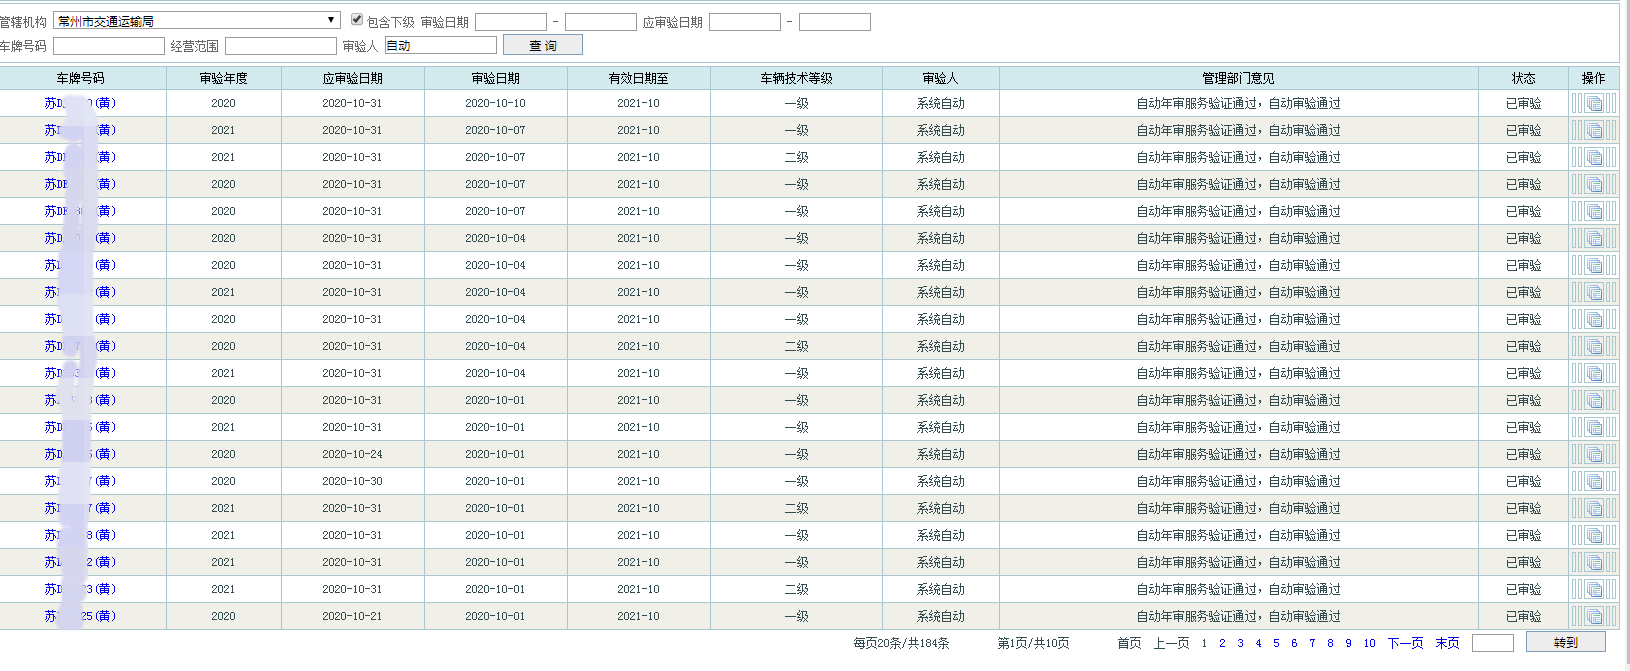Screen dimensions: 1630x671
Task: Open view icon for row due 2020-10-21
Action: (1594, 617)
